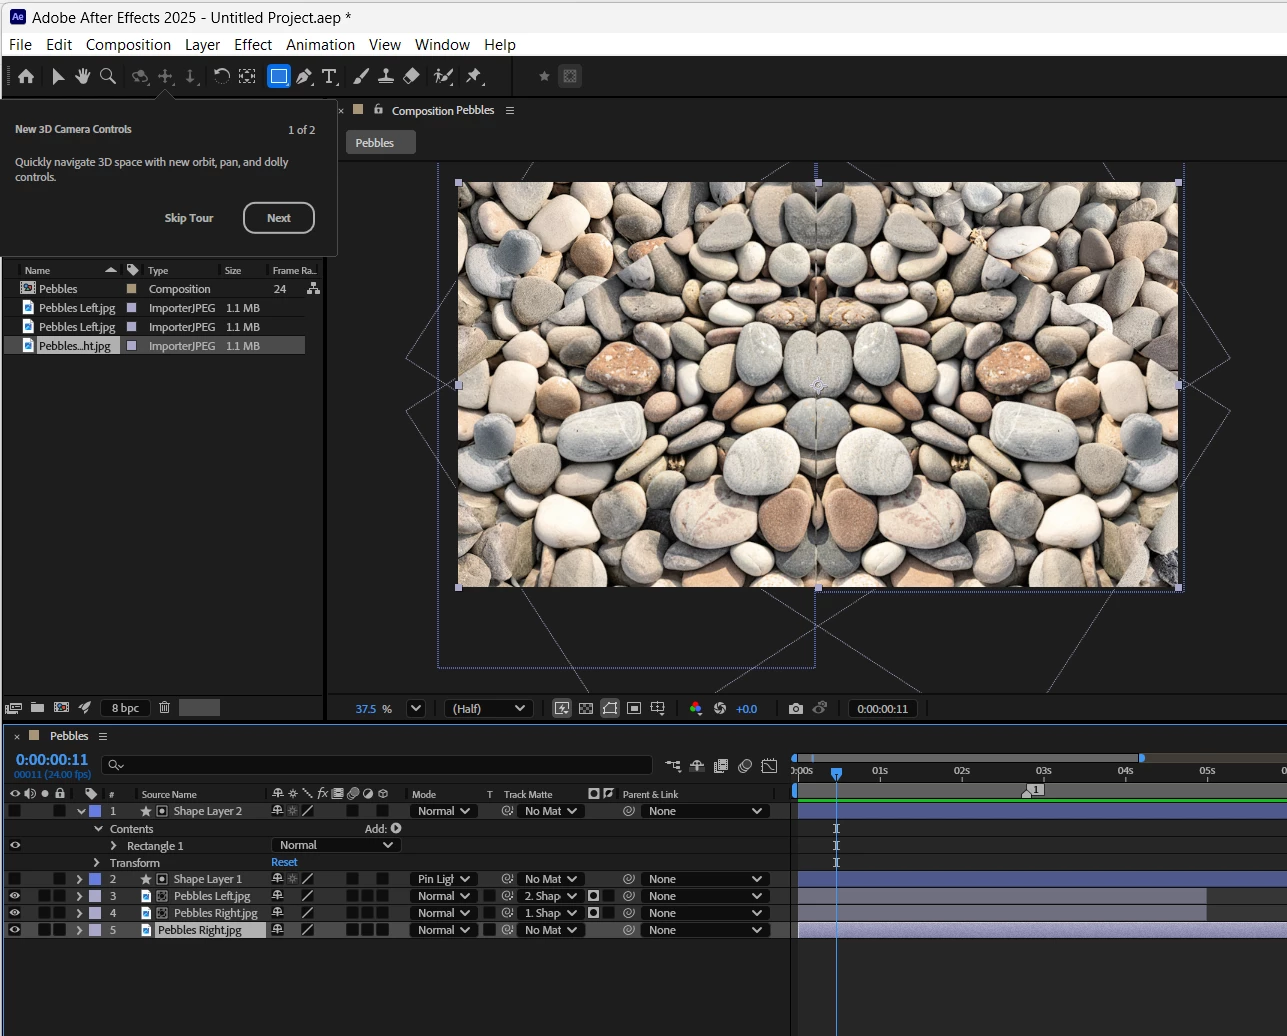Open the Animation menu

[320, 45]
